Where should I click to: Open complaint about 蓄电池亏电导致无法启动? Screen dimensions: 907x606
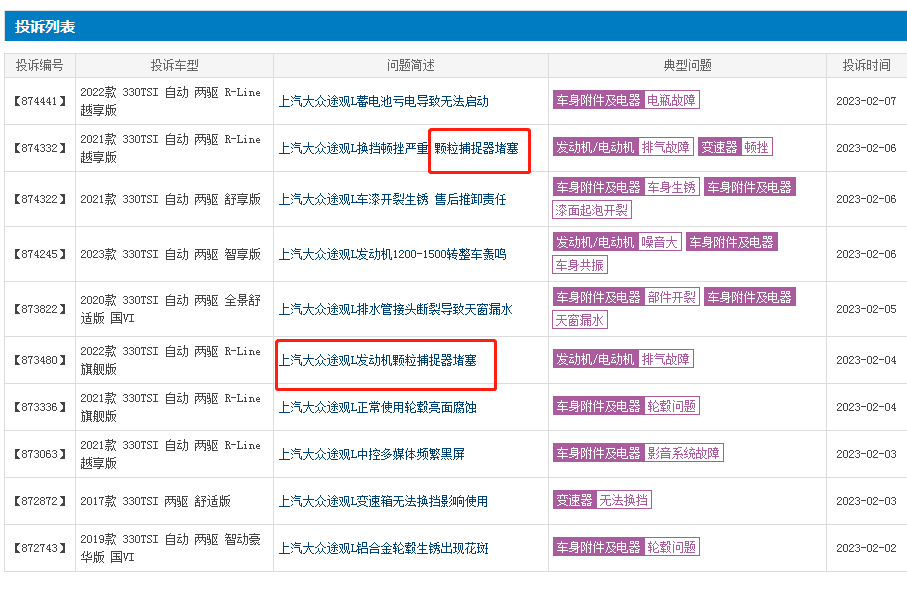(x=384, y=101)
